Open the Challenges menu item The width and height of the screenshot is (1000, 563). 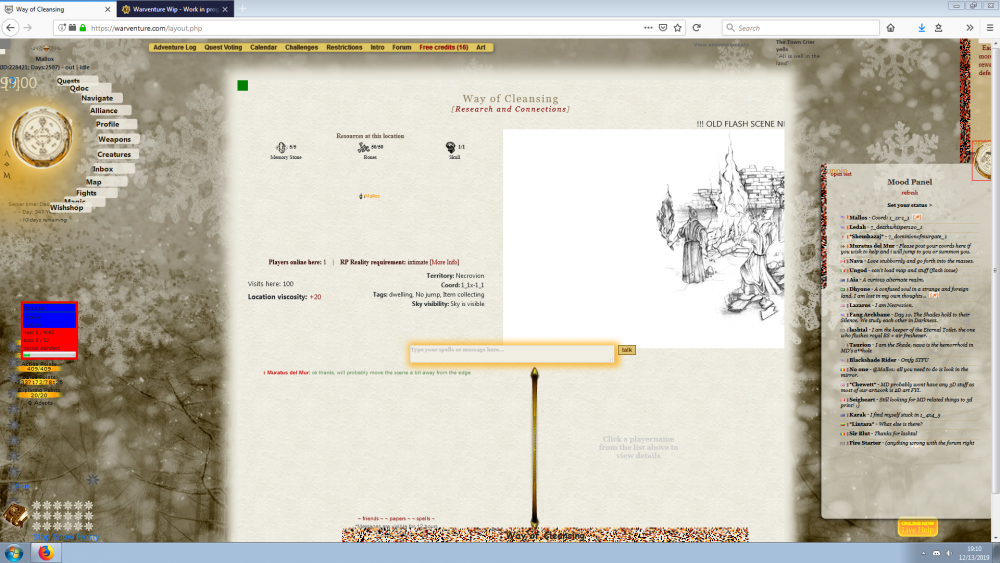(x=302, y=47)
